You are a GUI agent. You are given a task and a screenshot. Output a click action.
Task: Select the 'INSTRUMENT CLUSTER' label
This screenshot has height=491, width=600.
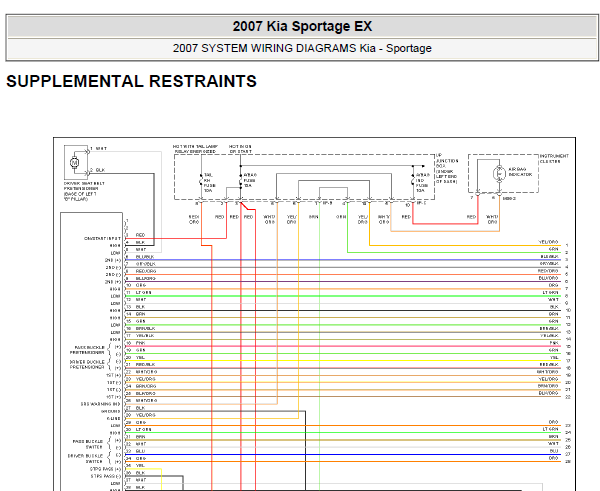point(554,158)
